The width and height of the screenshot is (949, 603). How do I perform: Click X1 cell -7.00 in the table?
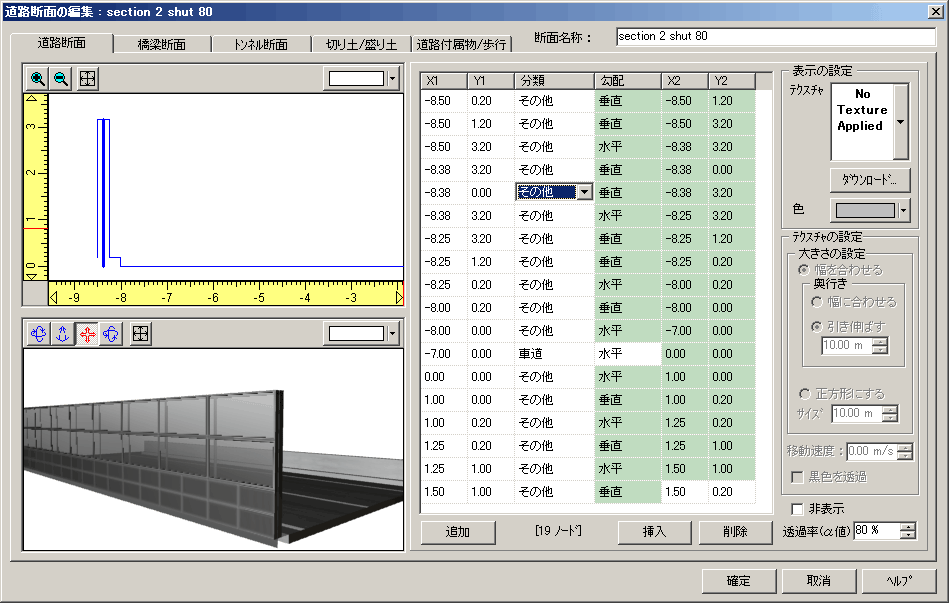pos(444,354)
